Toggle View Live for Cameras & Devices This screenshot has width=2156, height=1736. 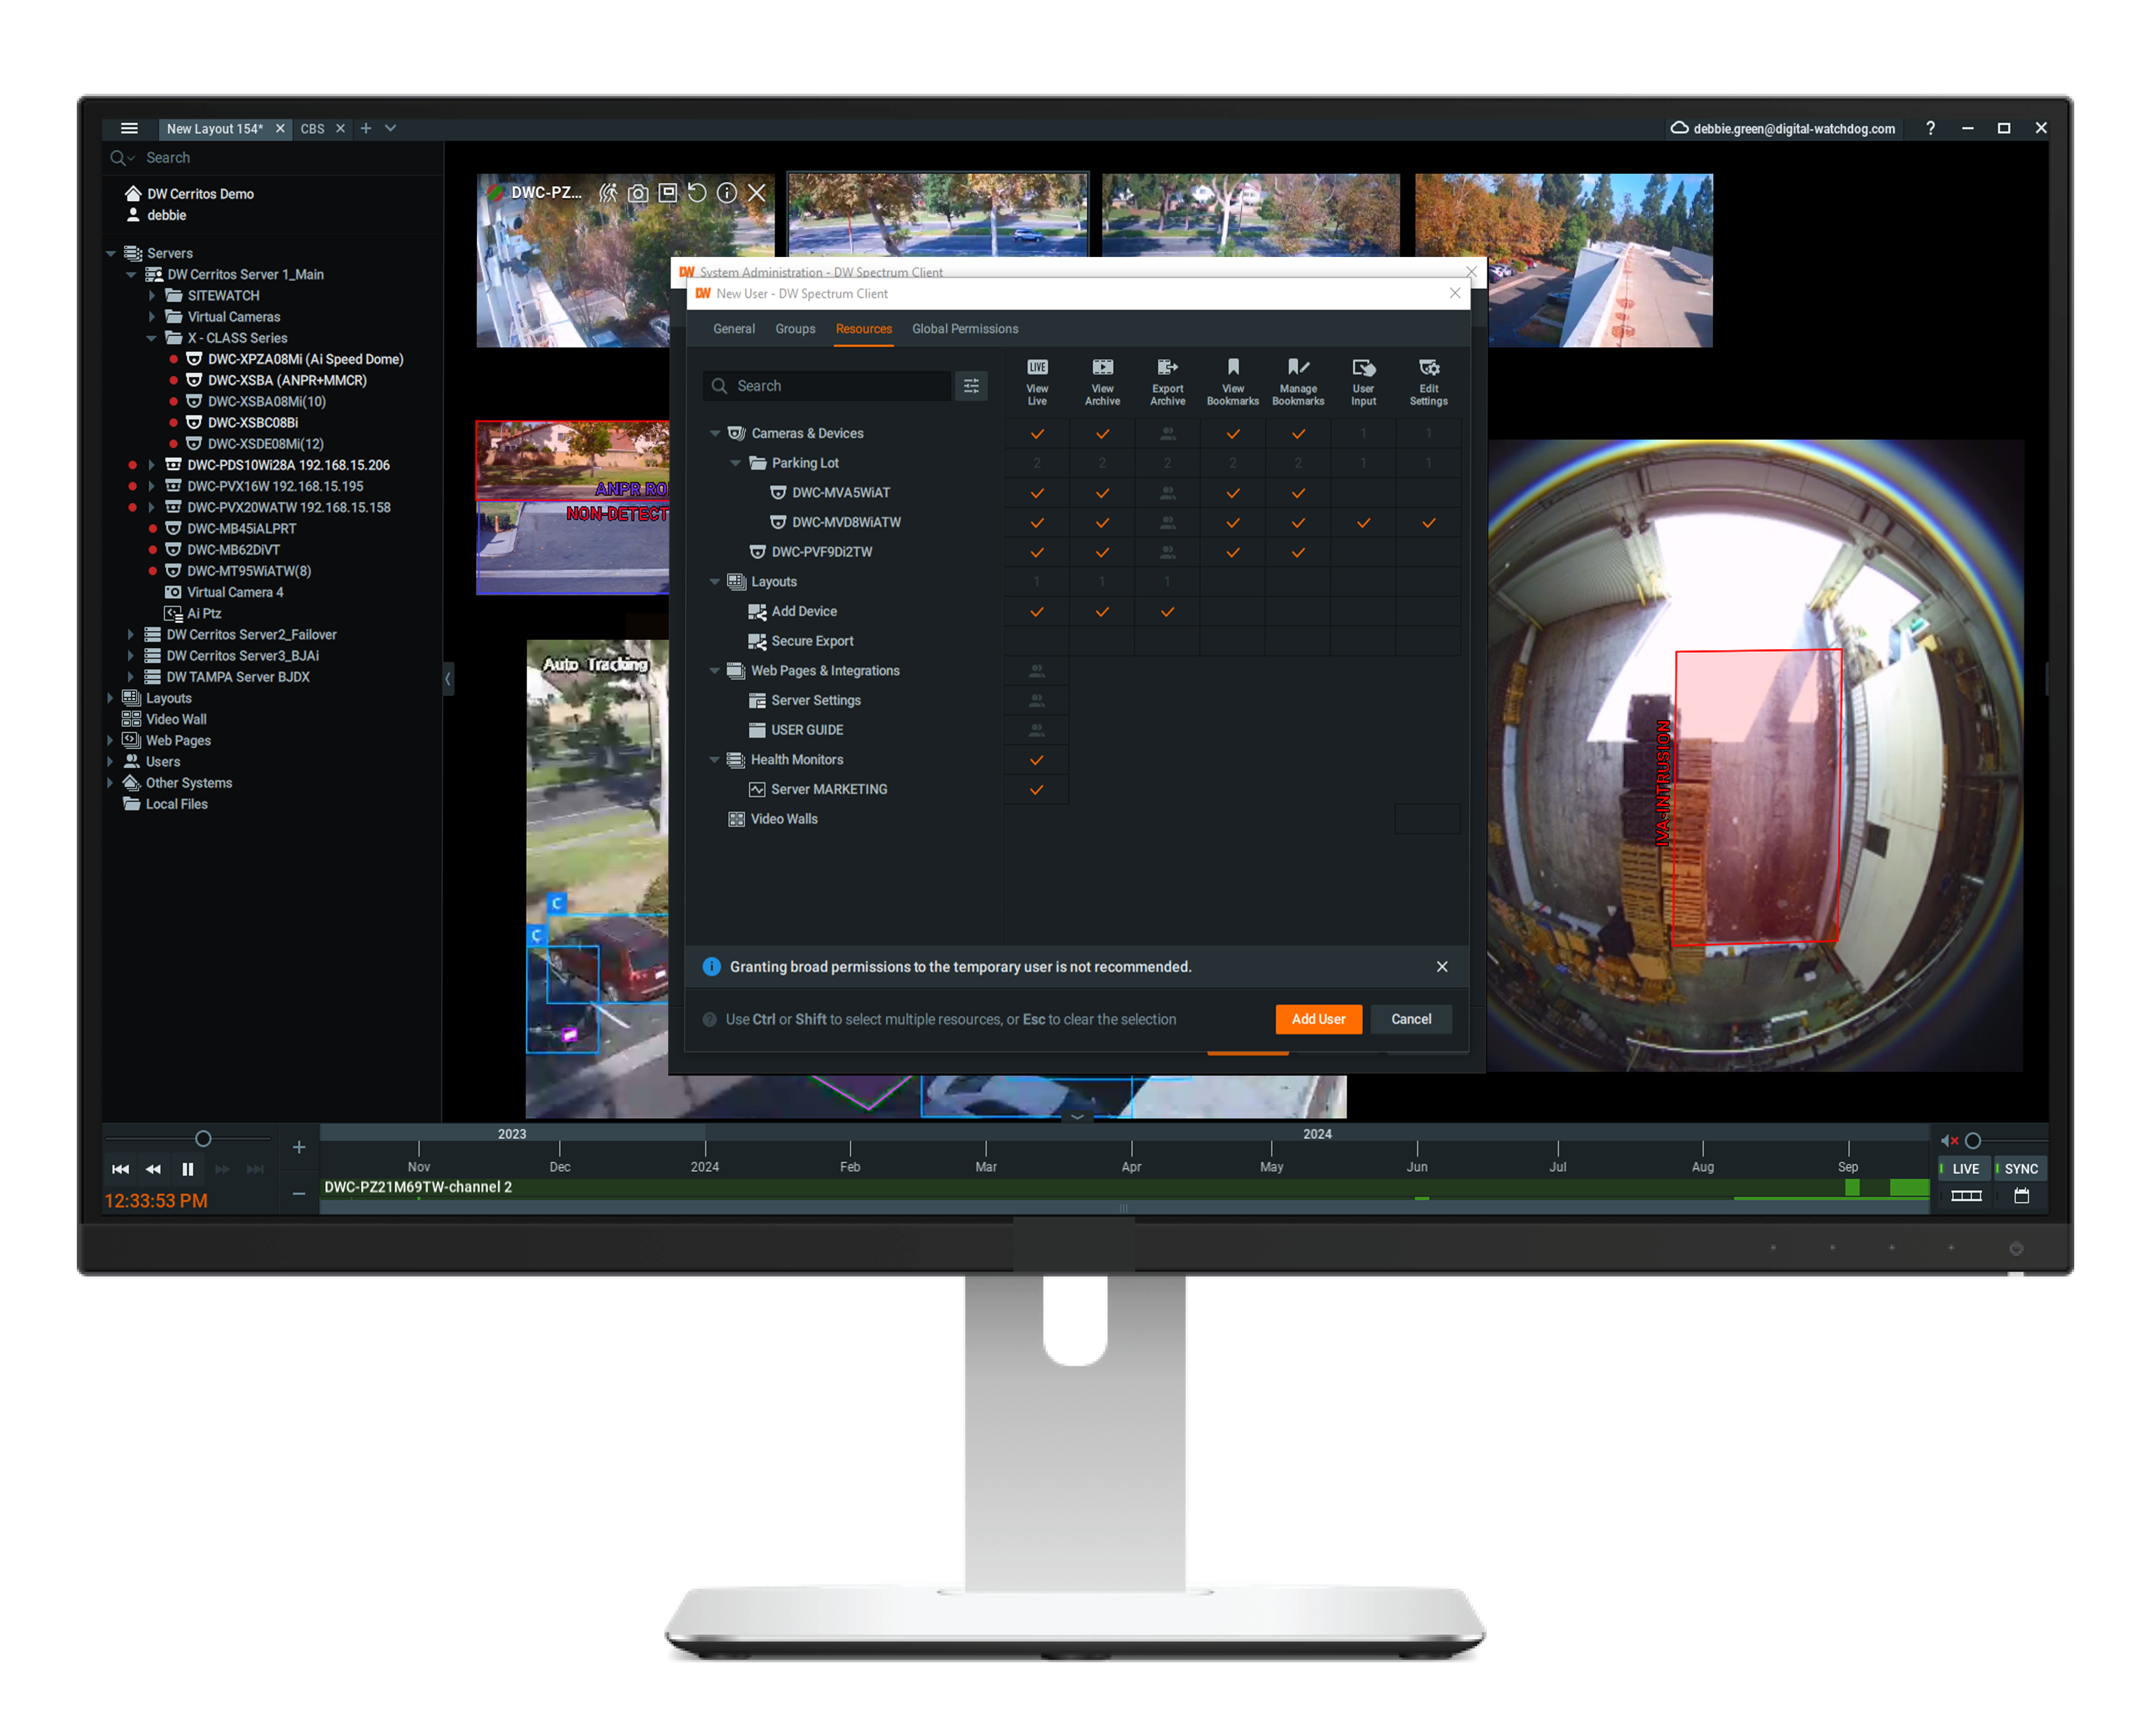[x=1037, y=434]
